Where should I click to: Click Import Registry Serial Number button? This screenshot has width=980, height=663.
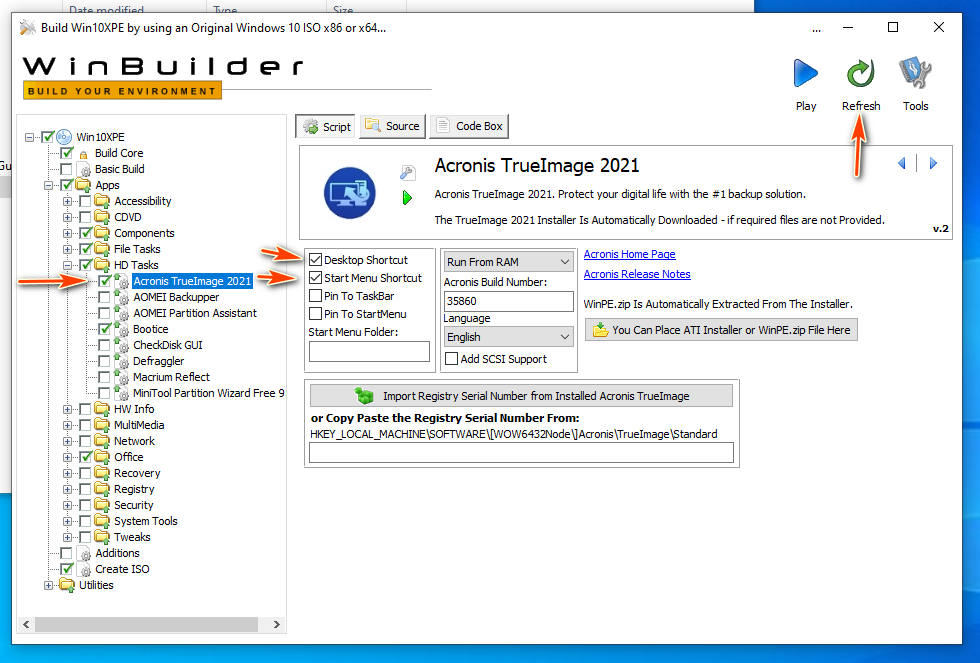(521, 396)
